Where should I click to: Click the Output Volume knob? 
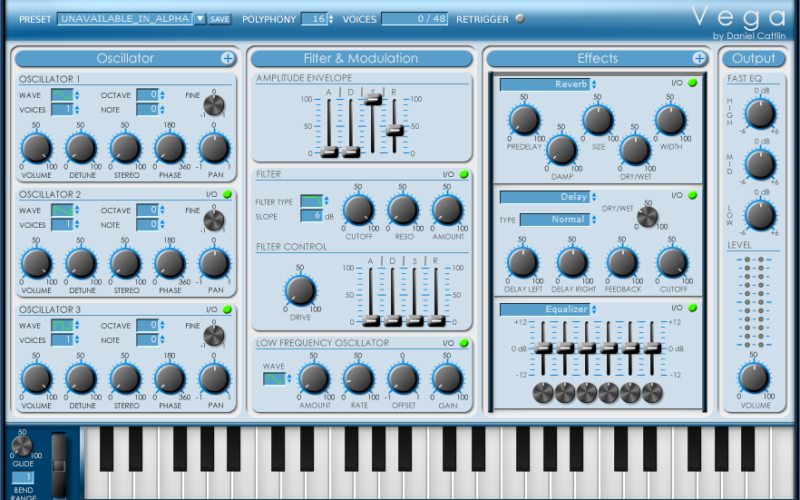tap(754, 378)
